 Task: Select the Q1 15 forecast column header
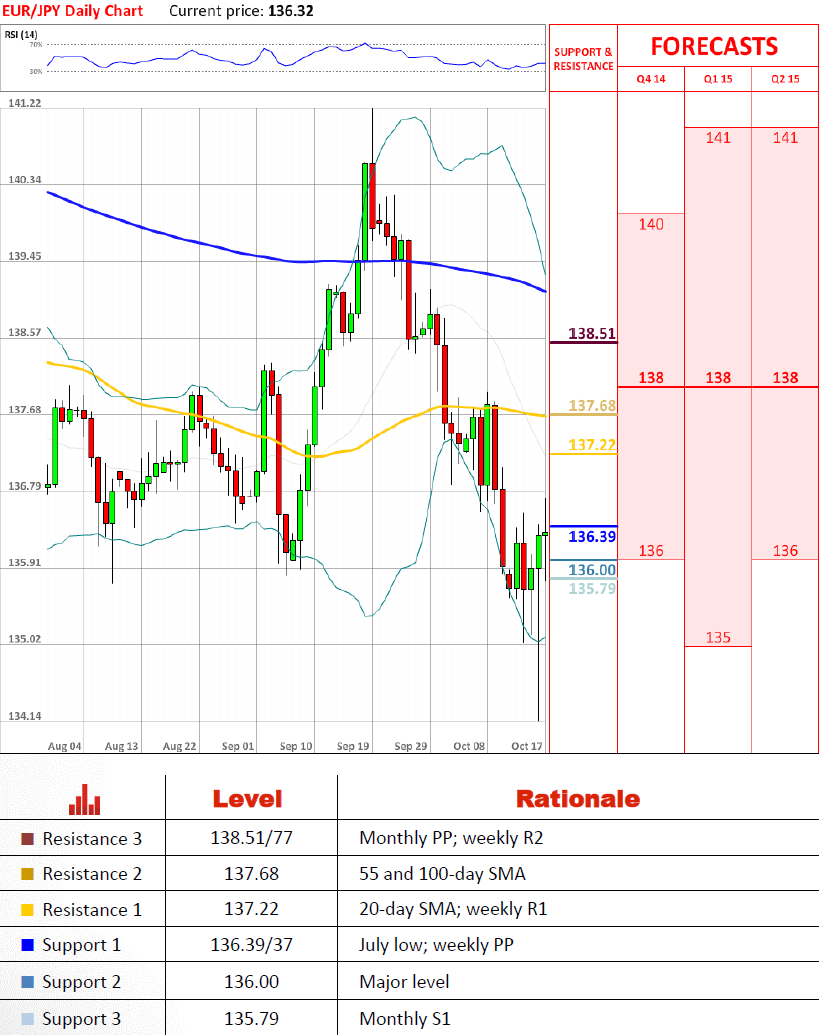tap(718, 79)
